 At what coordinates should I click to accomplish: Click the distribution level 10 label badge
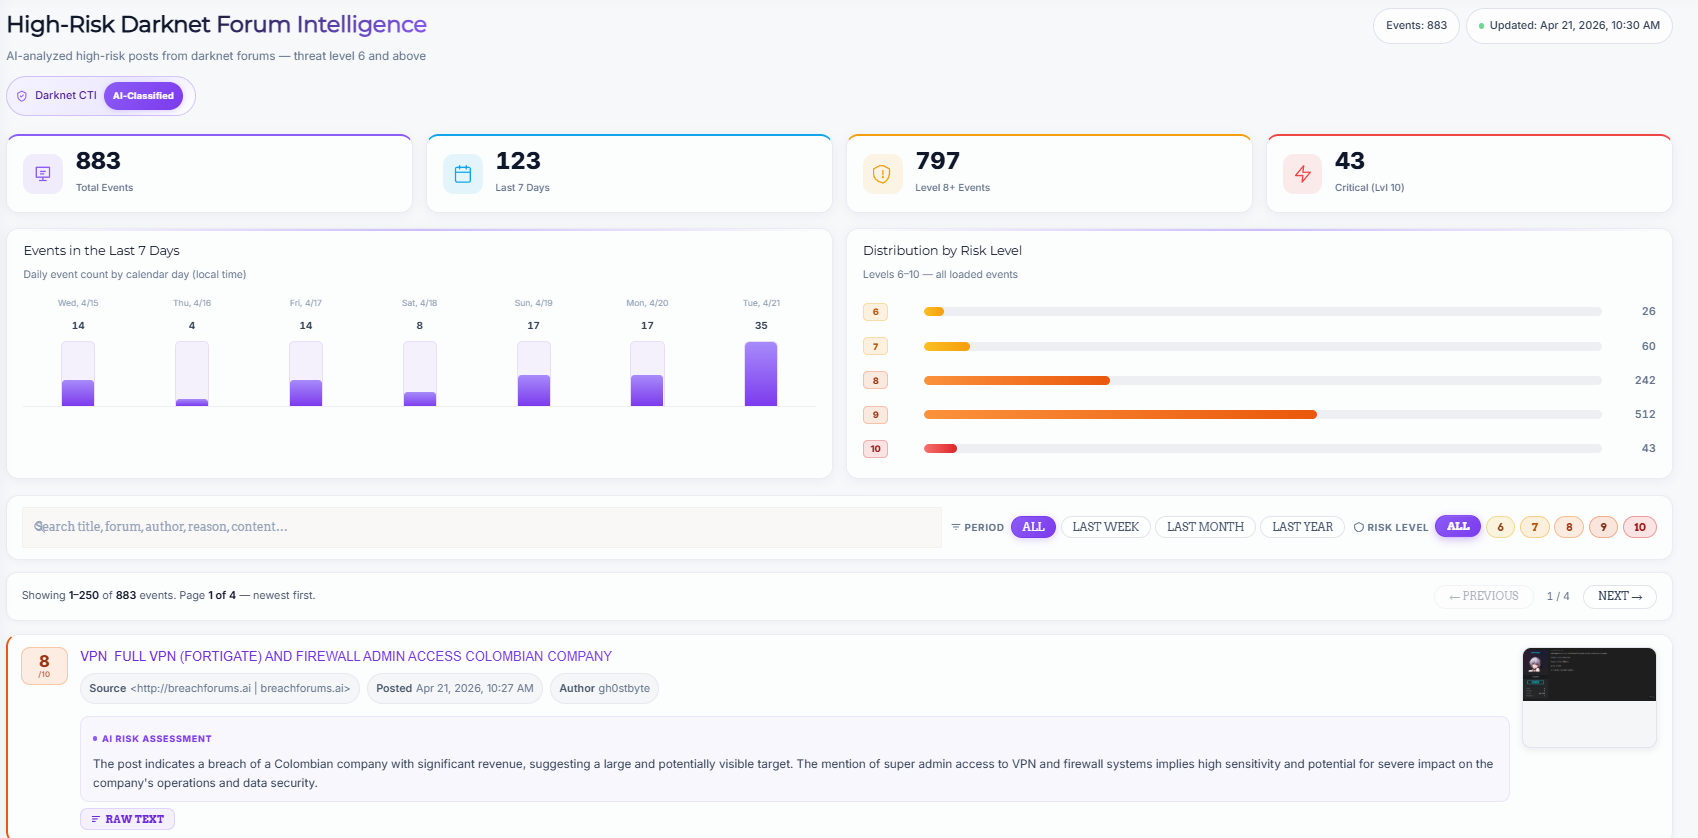[x=875, y=449]
